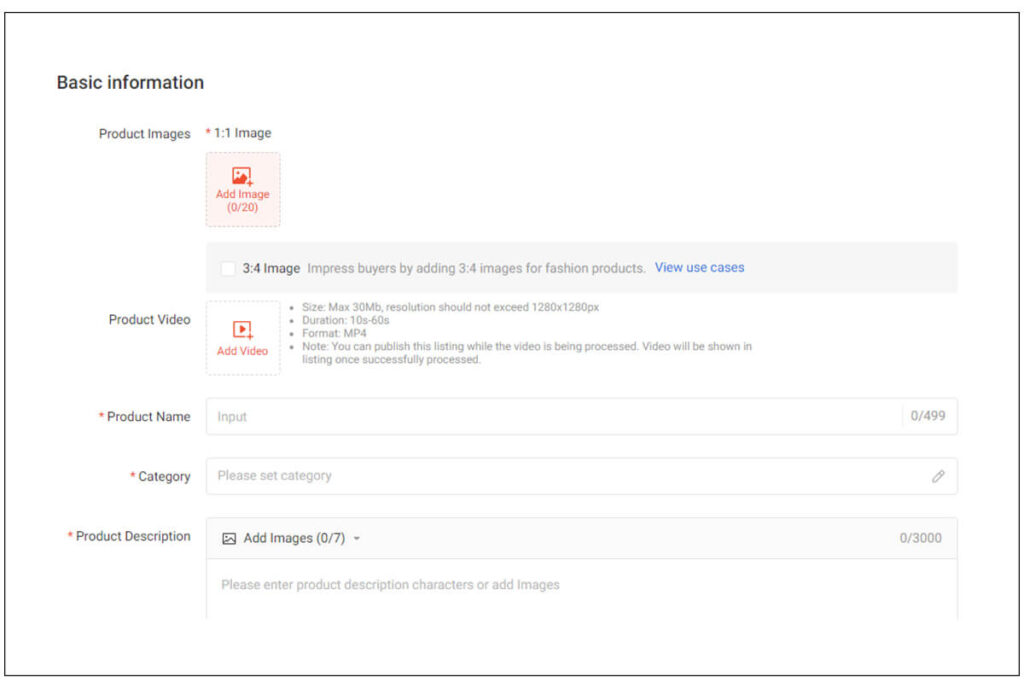
Task: Open the 'Please set category' selector
Action: [x=560, y=476]
